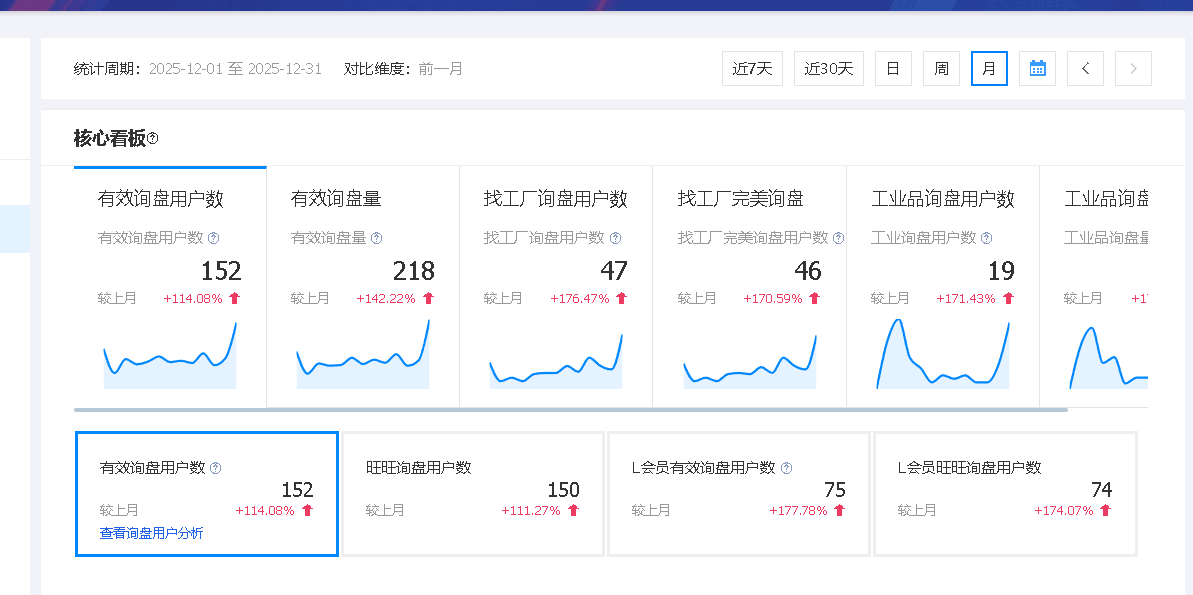1193x595 pixels.
Task: Click the 核心看板 heading
Action: (110, 138)
